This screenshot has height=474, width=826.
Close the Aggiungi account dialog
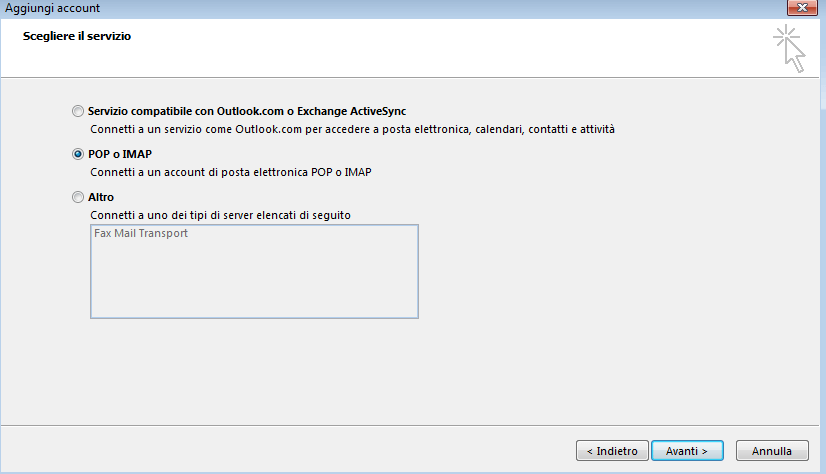[802, 7]
